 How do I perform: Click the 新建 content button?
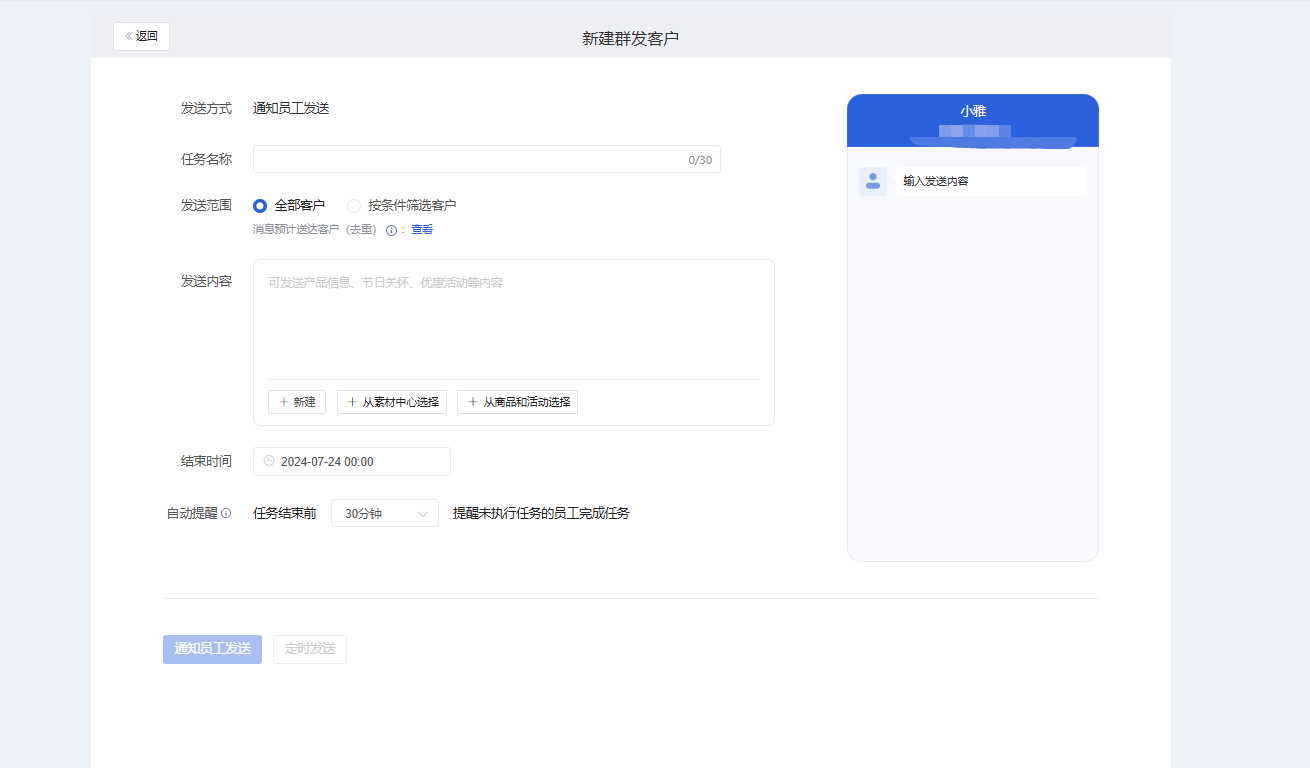coord(297,402)
